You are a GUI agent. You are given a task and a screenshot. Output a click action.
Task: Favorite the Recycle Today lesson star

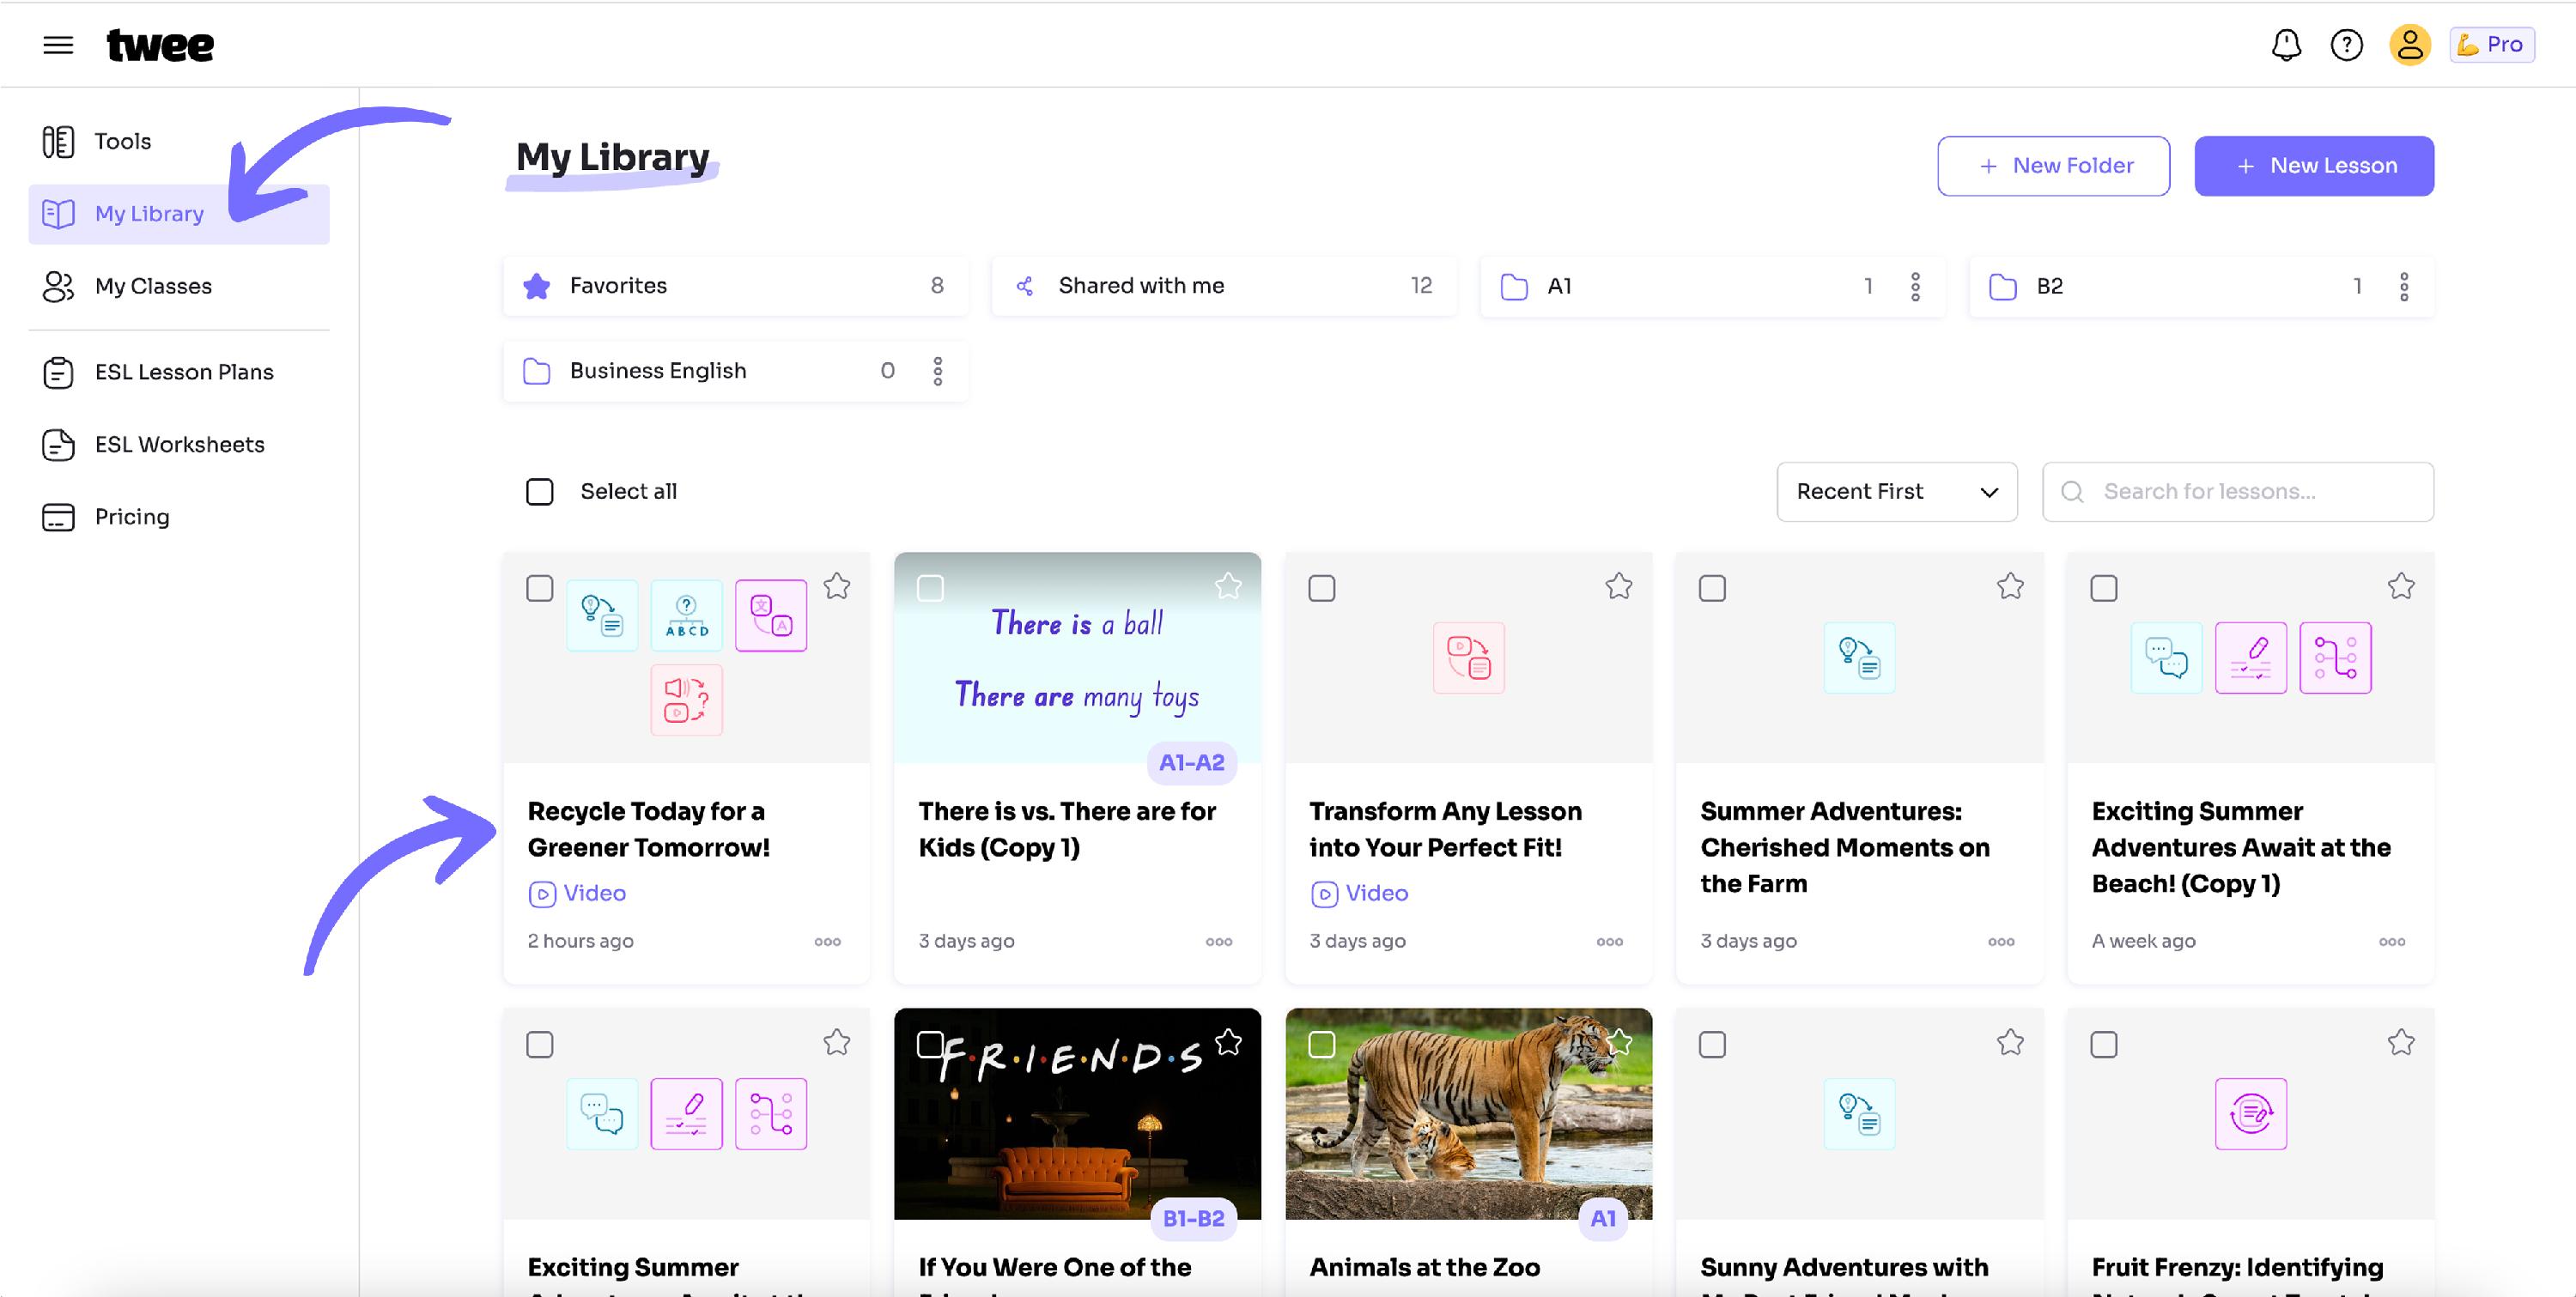837,586
